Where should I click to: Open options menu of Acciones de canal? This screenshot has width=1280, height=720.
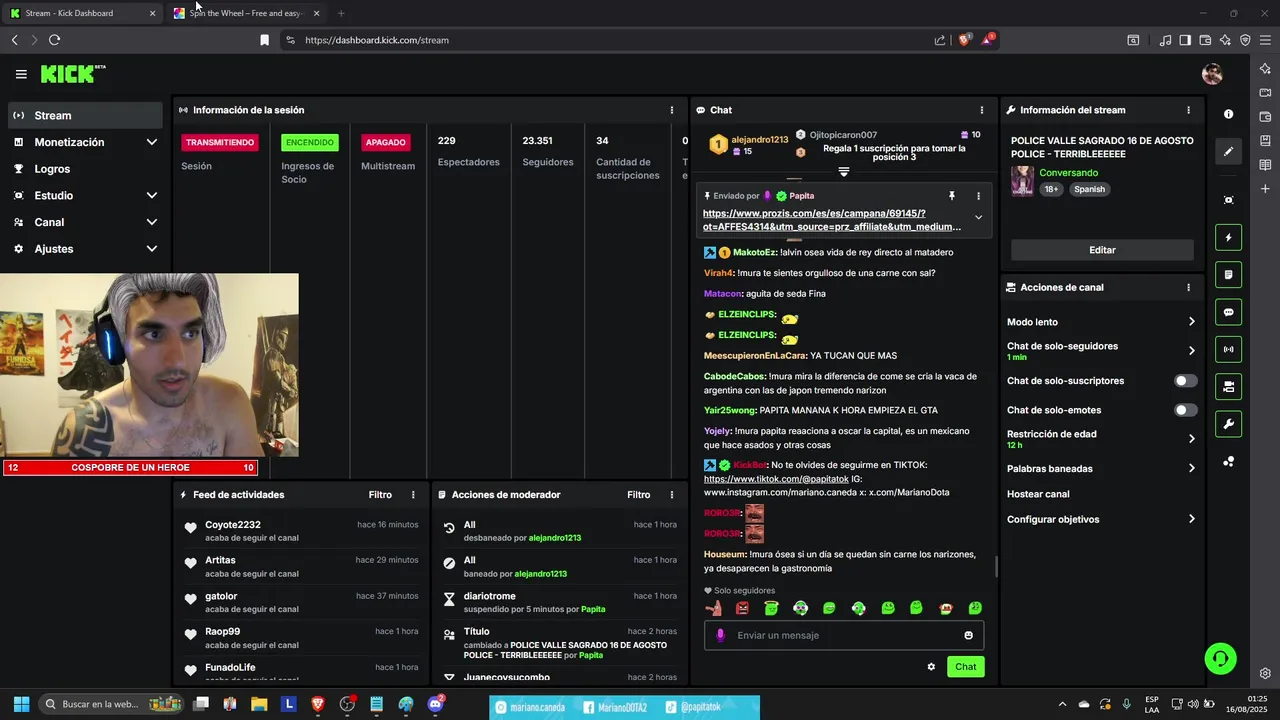(x=1188, y=287)
